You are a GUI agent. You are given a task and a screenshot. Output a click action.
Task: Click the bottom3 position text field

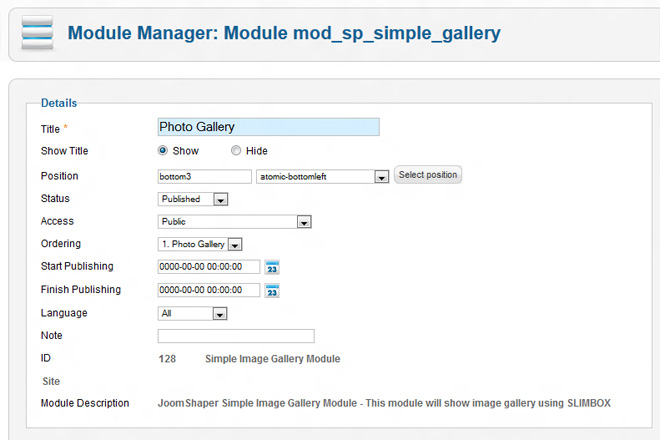[204, 176]
